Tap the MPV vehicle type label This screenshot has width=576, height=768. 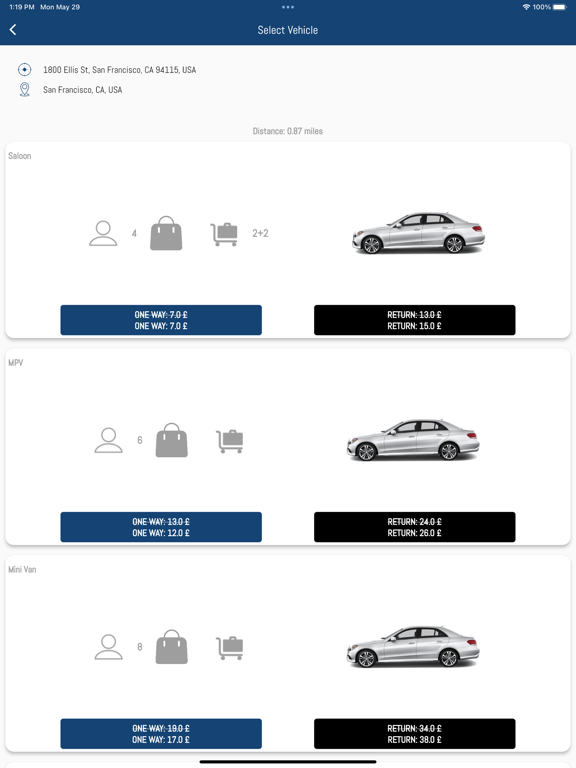click(x=16, y=362)
